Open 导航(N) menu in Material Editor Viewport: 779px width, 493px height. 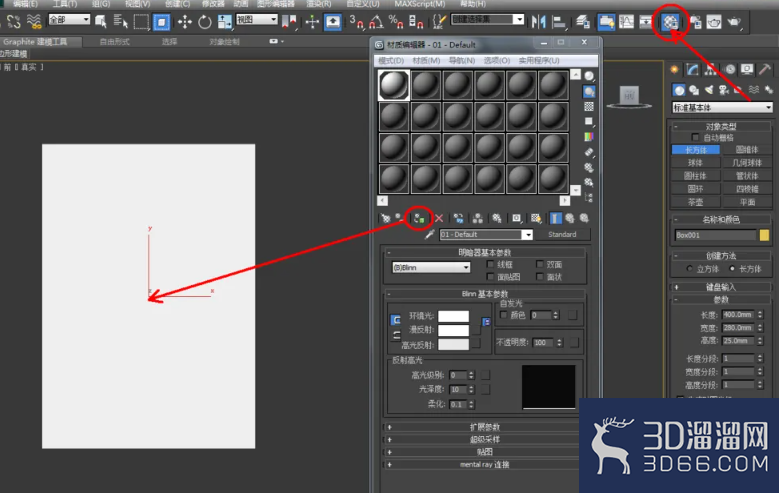pyautogui.click(x=462, y=61)
